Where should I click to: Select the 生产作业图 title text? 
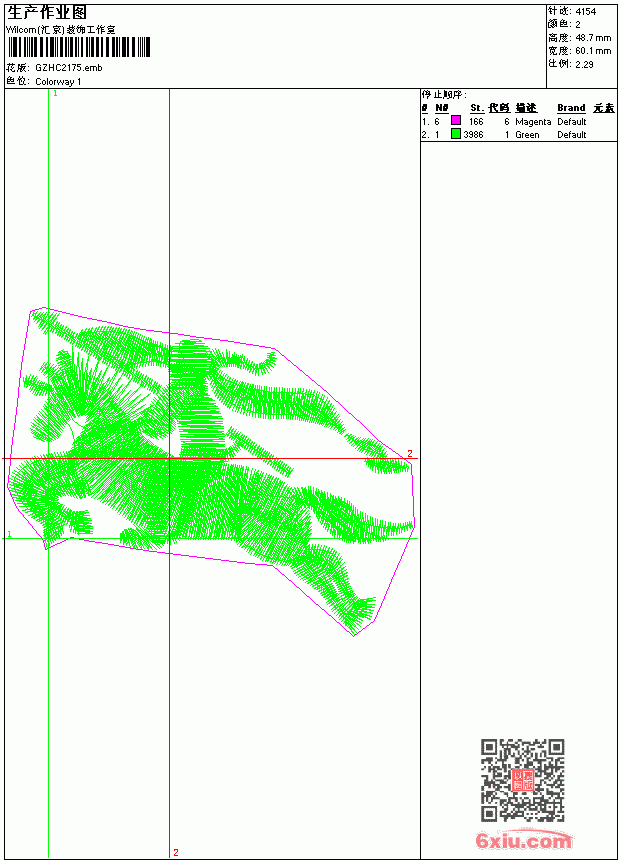47,13
